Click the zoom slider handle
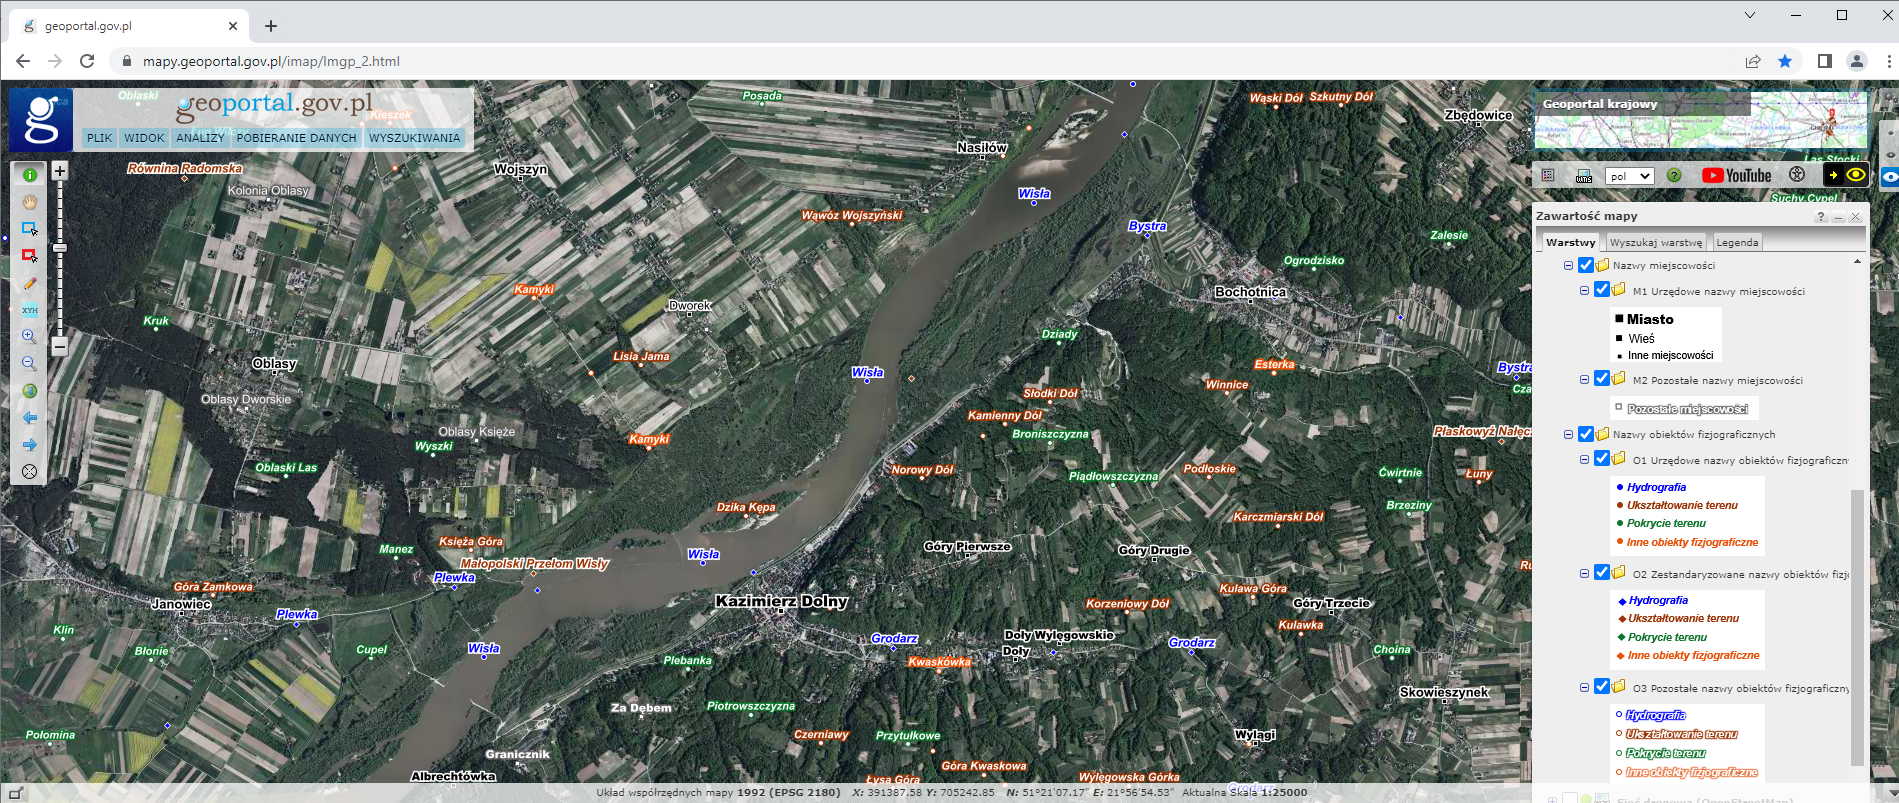Image resolution: width=1899 pixels, height=803 pixels. point(60,247)
